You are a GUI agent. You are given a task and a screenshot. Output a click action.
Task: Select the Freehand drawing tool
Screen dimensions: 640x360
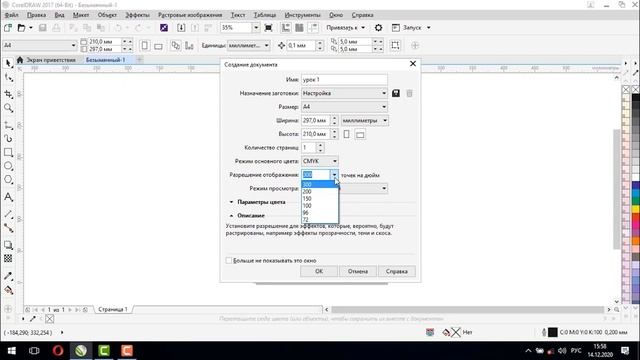click(8, 125)
